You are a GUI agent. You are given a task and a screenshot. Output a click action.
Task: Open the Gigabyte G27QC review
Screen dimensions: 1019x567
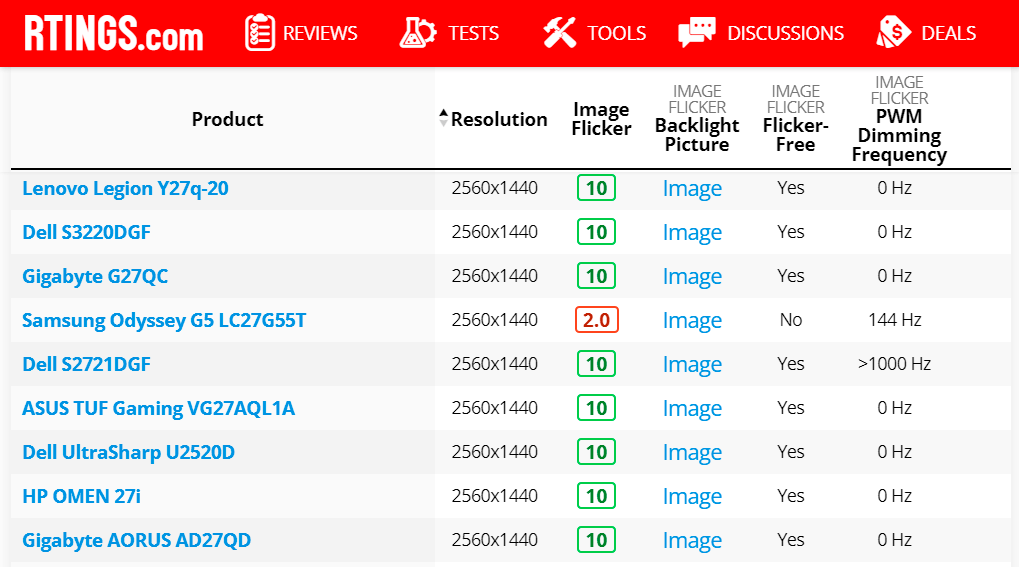point(95,276)
